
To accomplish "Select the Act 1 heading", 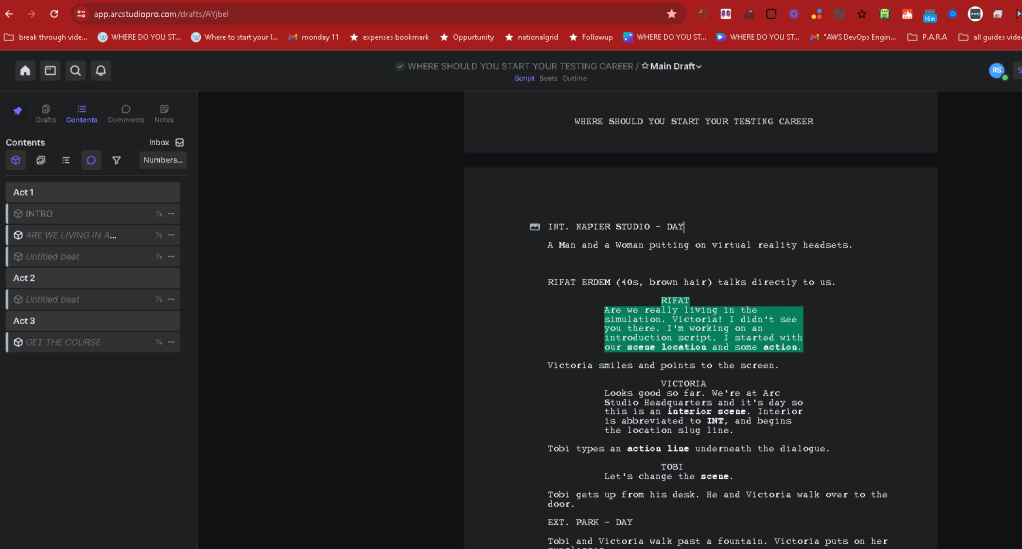I will tap(93, 192).
